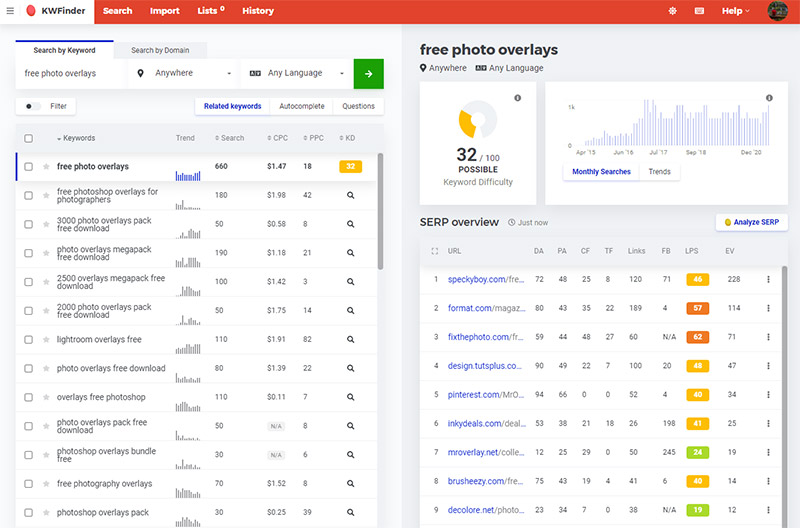Toggle the Filter switch
Image resolution: width=800 pixels, height=528 pixels.
[32, 106]
